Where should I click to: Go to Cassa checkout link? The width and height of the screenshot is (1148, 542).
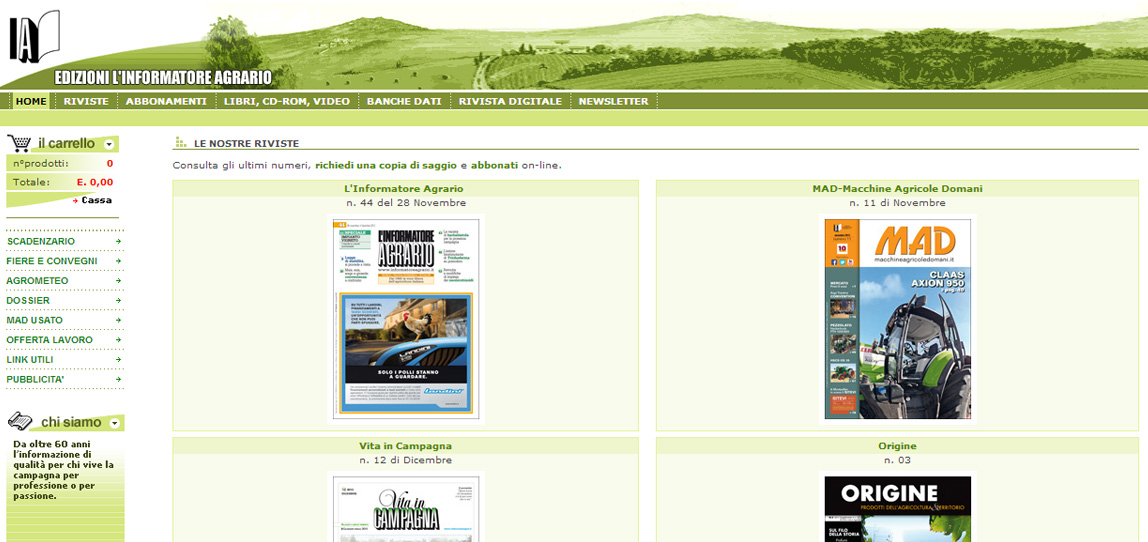coord(97,200)
